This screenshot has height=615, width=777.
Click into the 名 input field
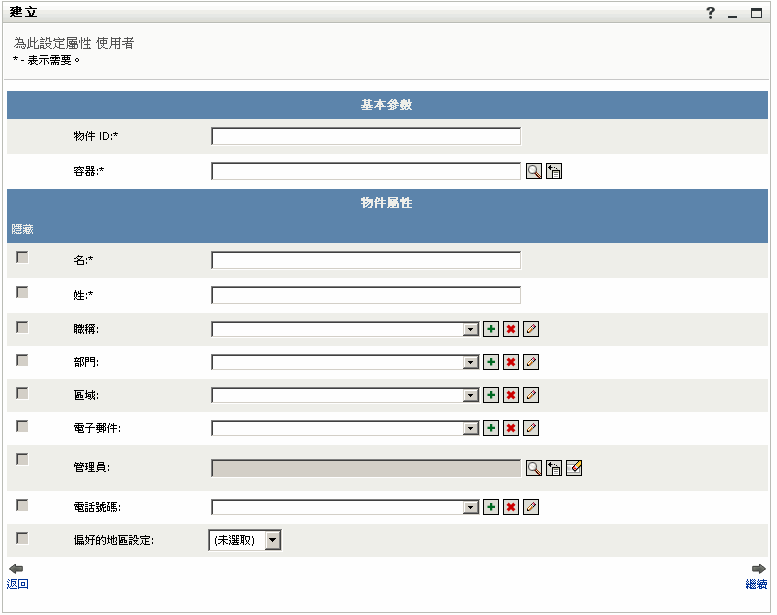point(366,260)
